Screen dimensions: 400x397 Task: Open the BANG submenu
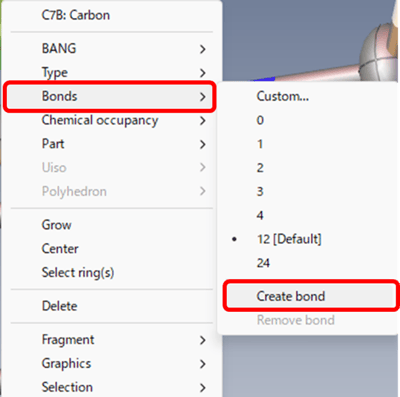pyautogui.click(x=111, y=49)
